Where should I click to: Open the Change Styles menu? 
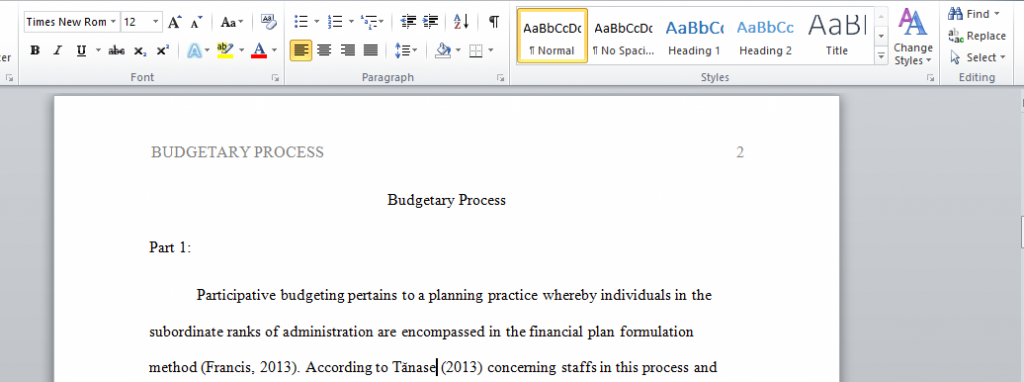[913, 37]
